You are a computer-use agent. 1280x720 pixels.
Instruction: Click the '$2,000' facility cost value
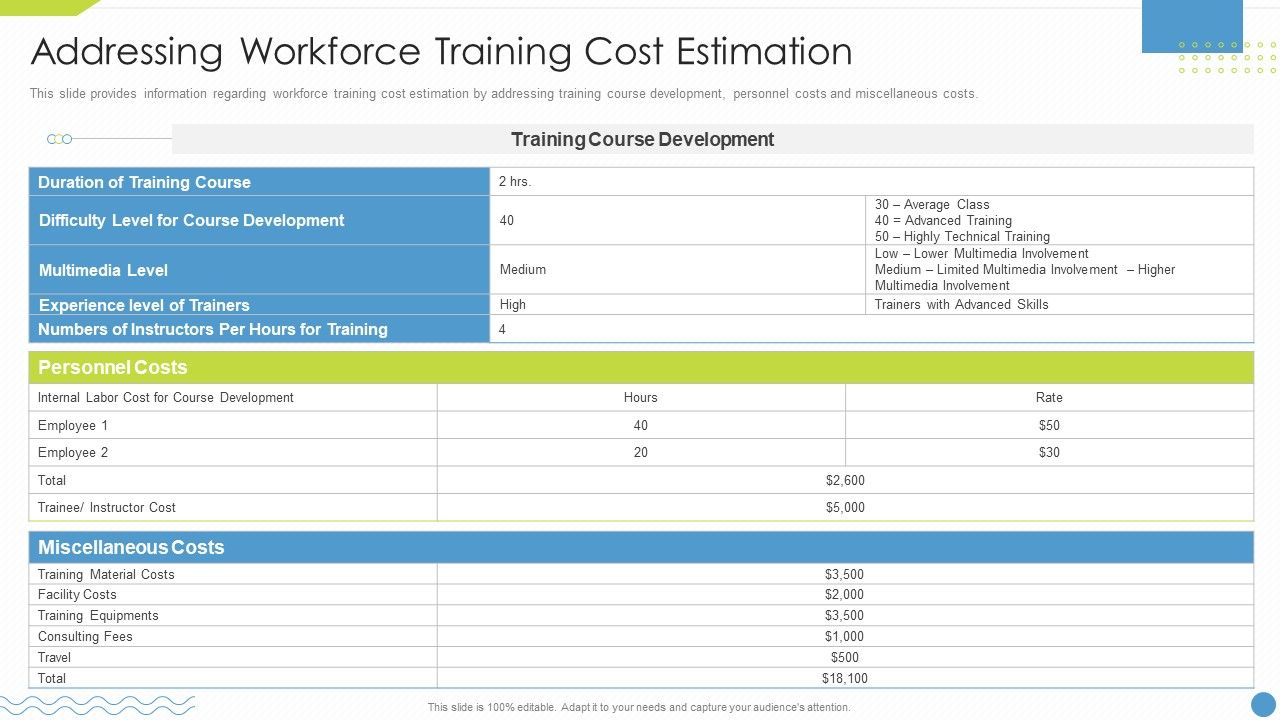coord(845,594)
